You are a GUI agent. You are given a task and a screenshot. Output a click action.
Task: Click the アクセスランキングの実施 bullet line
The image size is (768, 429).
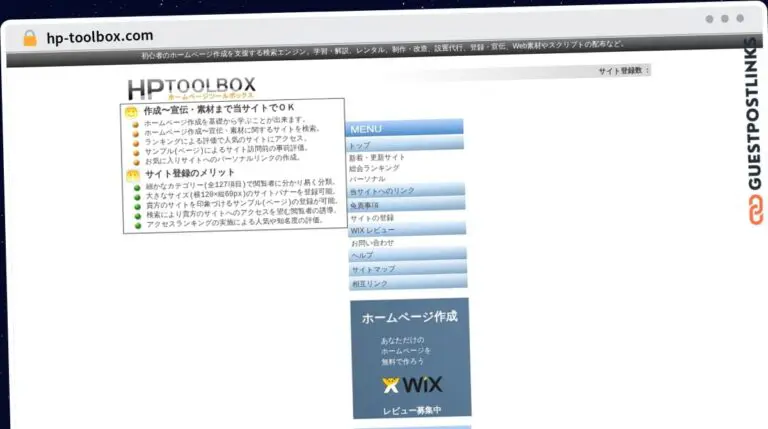pyautogui.click(x=235, y=222)
